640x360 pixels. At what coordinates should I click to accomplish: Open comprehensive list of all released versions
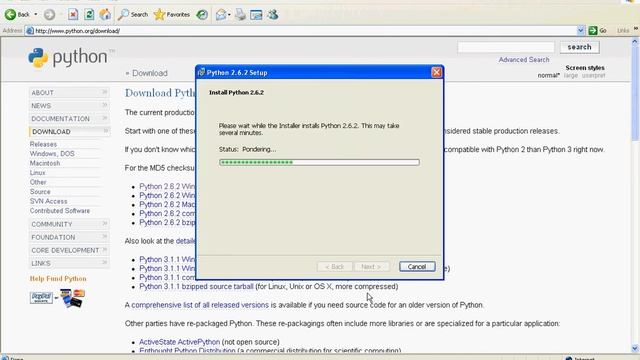pyautogui.click(x=200, y=305)
